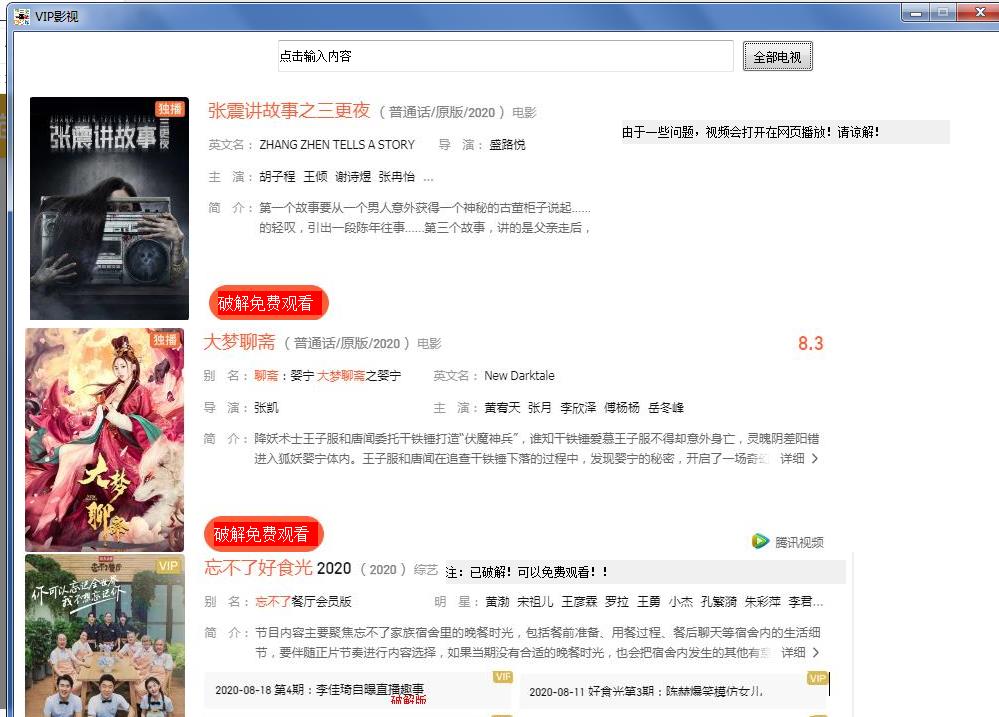Screen dimensions: 999x717
Task: Click actor 王倾 link
Action: pyautogui.click(x=315, y=177)
